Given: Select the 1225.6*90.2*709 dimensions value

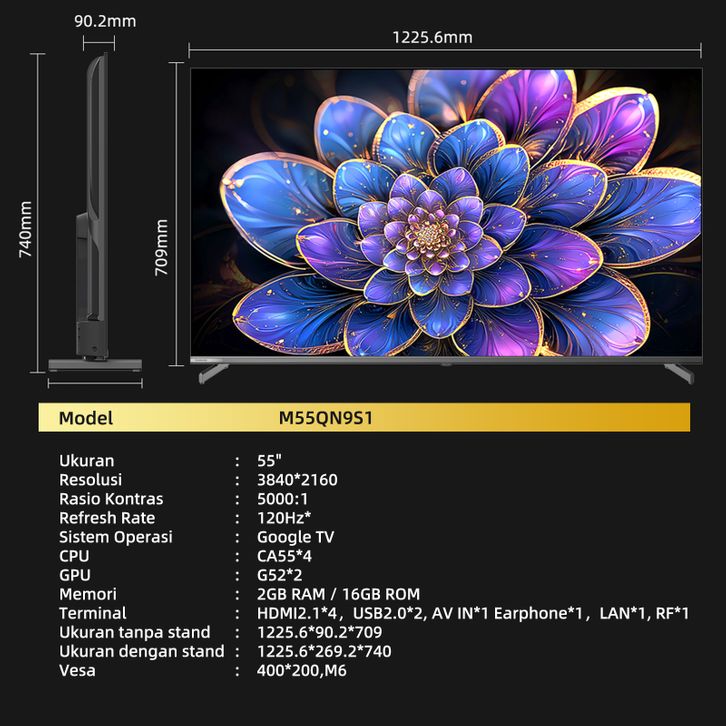Looking at the screenshot, I should [319, 632].
